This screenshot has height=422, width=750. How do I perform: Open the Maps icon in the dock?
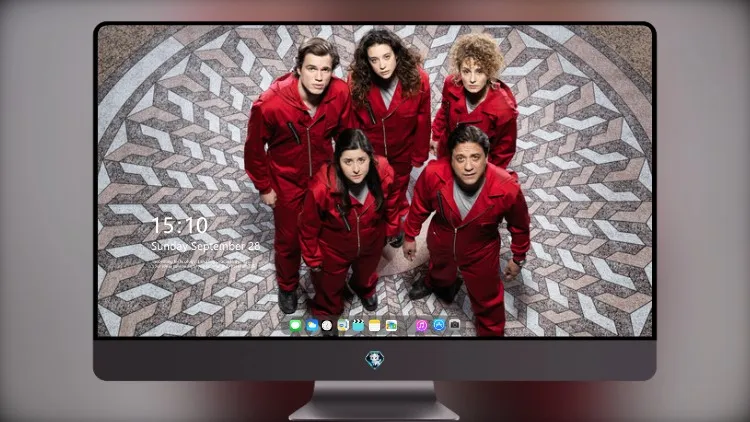pyautogui.click(x=342, y=325)
